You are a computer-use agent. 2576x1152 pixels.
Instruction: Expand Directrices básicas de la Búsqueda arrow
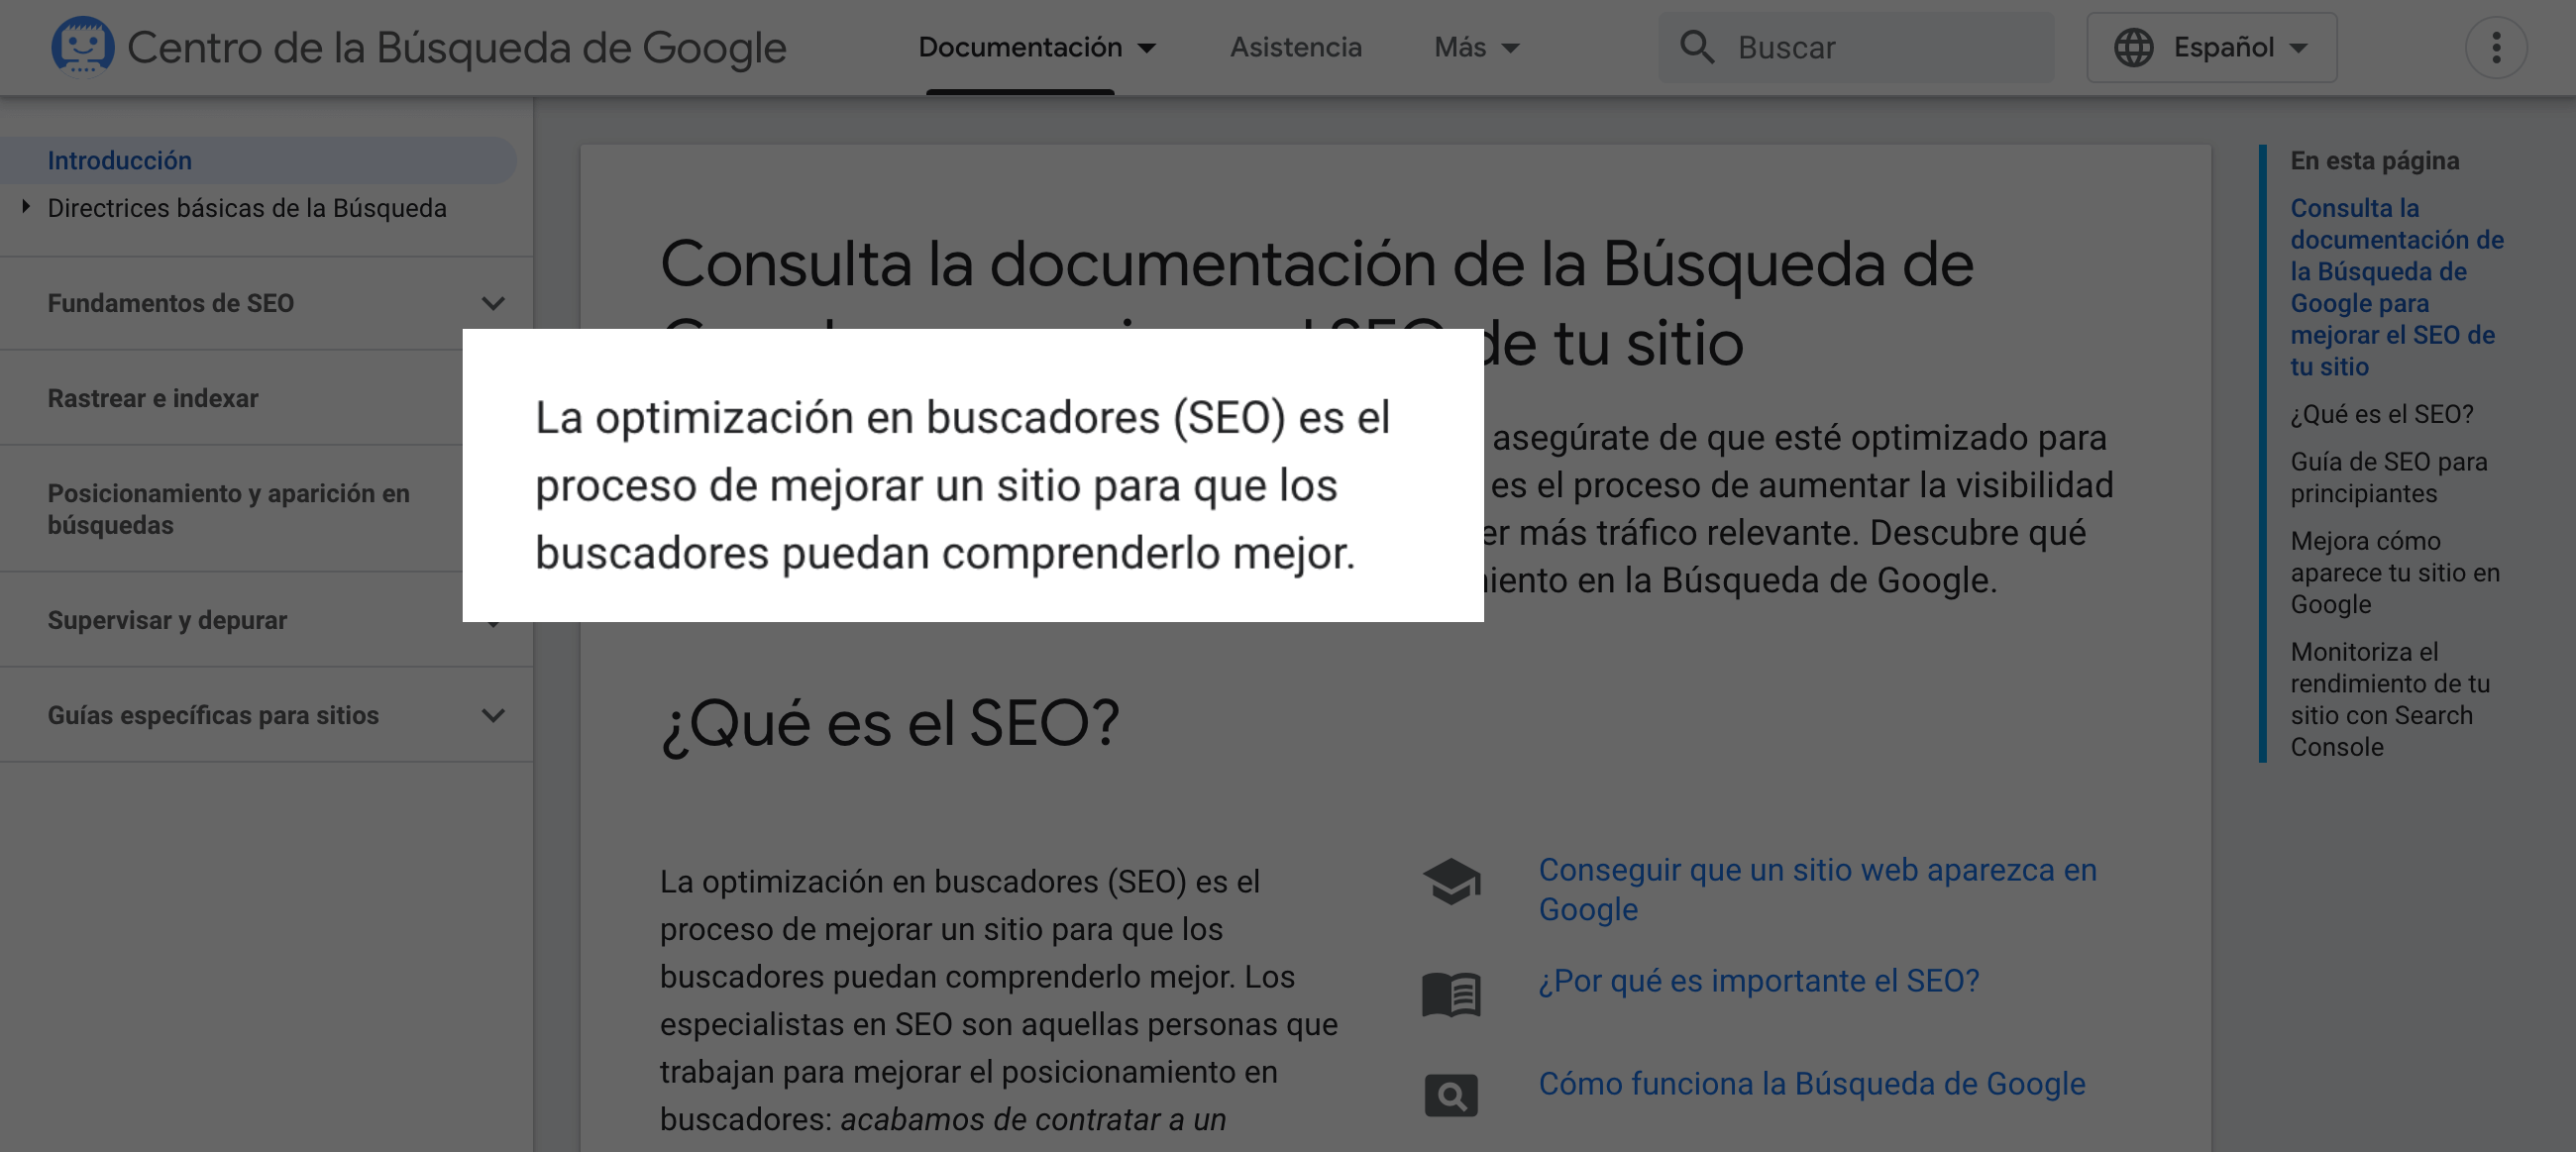pyautogui.click(x=26, y=207)
